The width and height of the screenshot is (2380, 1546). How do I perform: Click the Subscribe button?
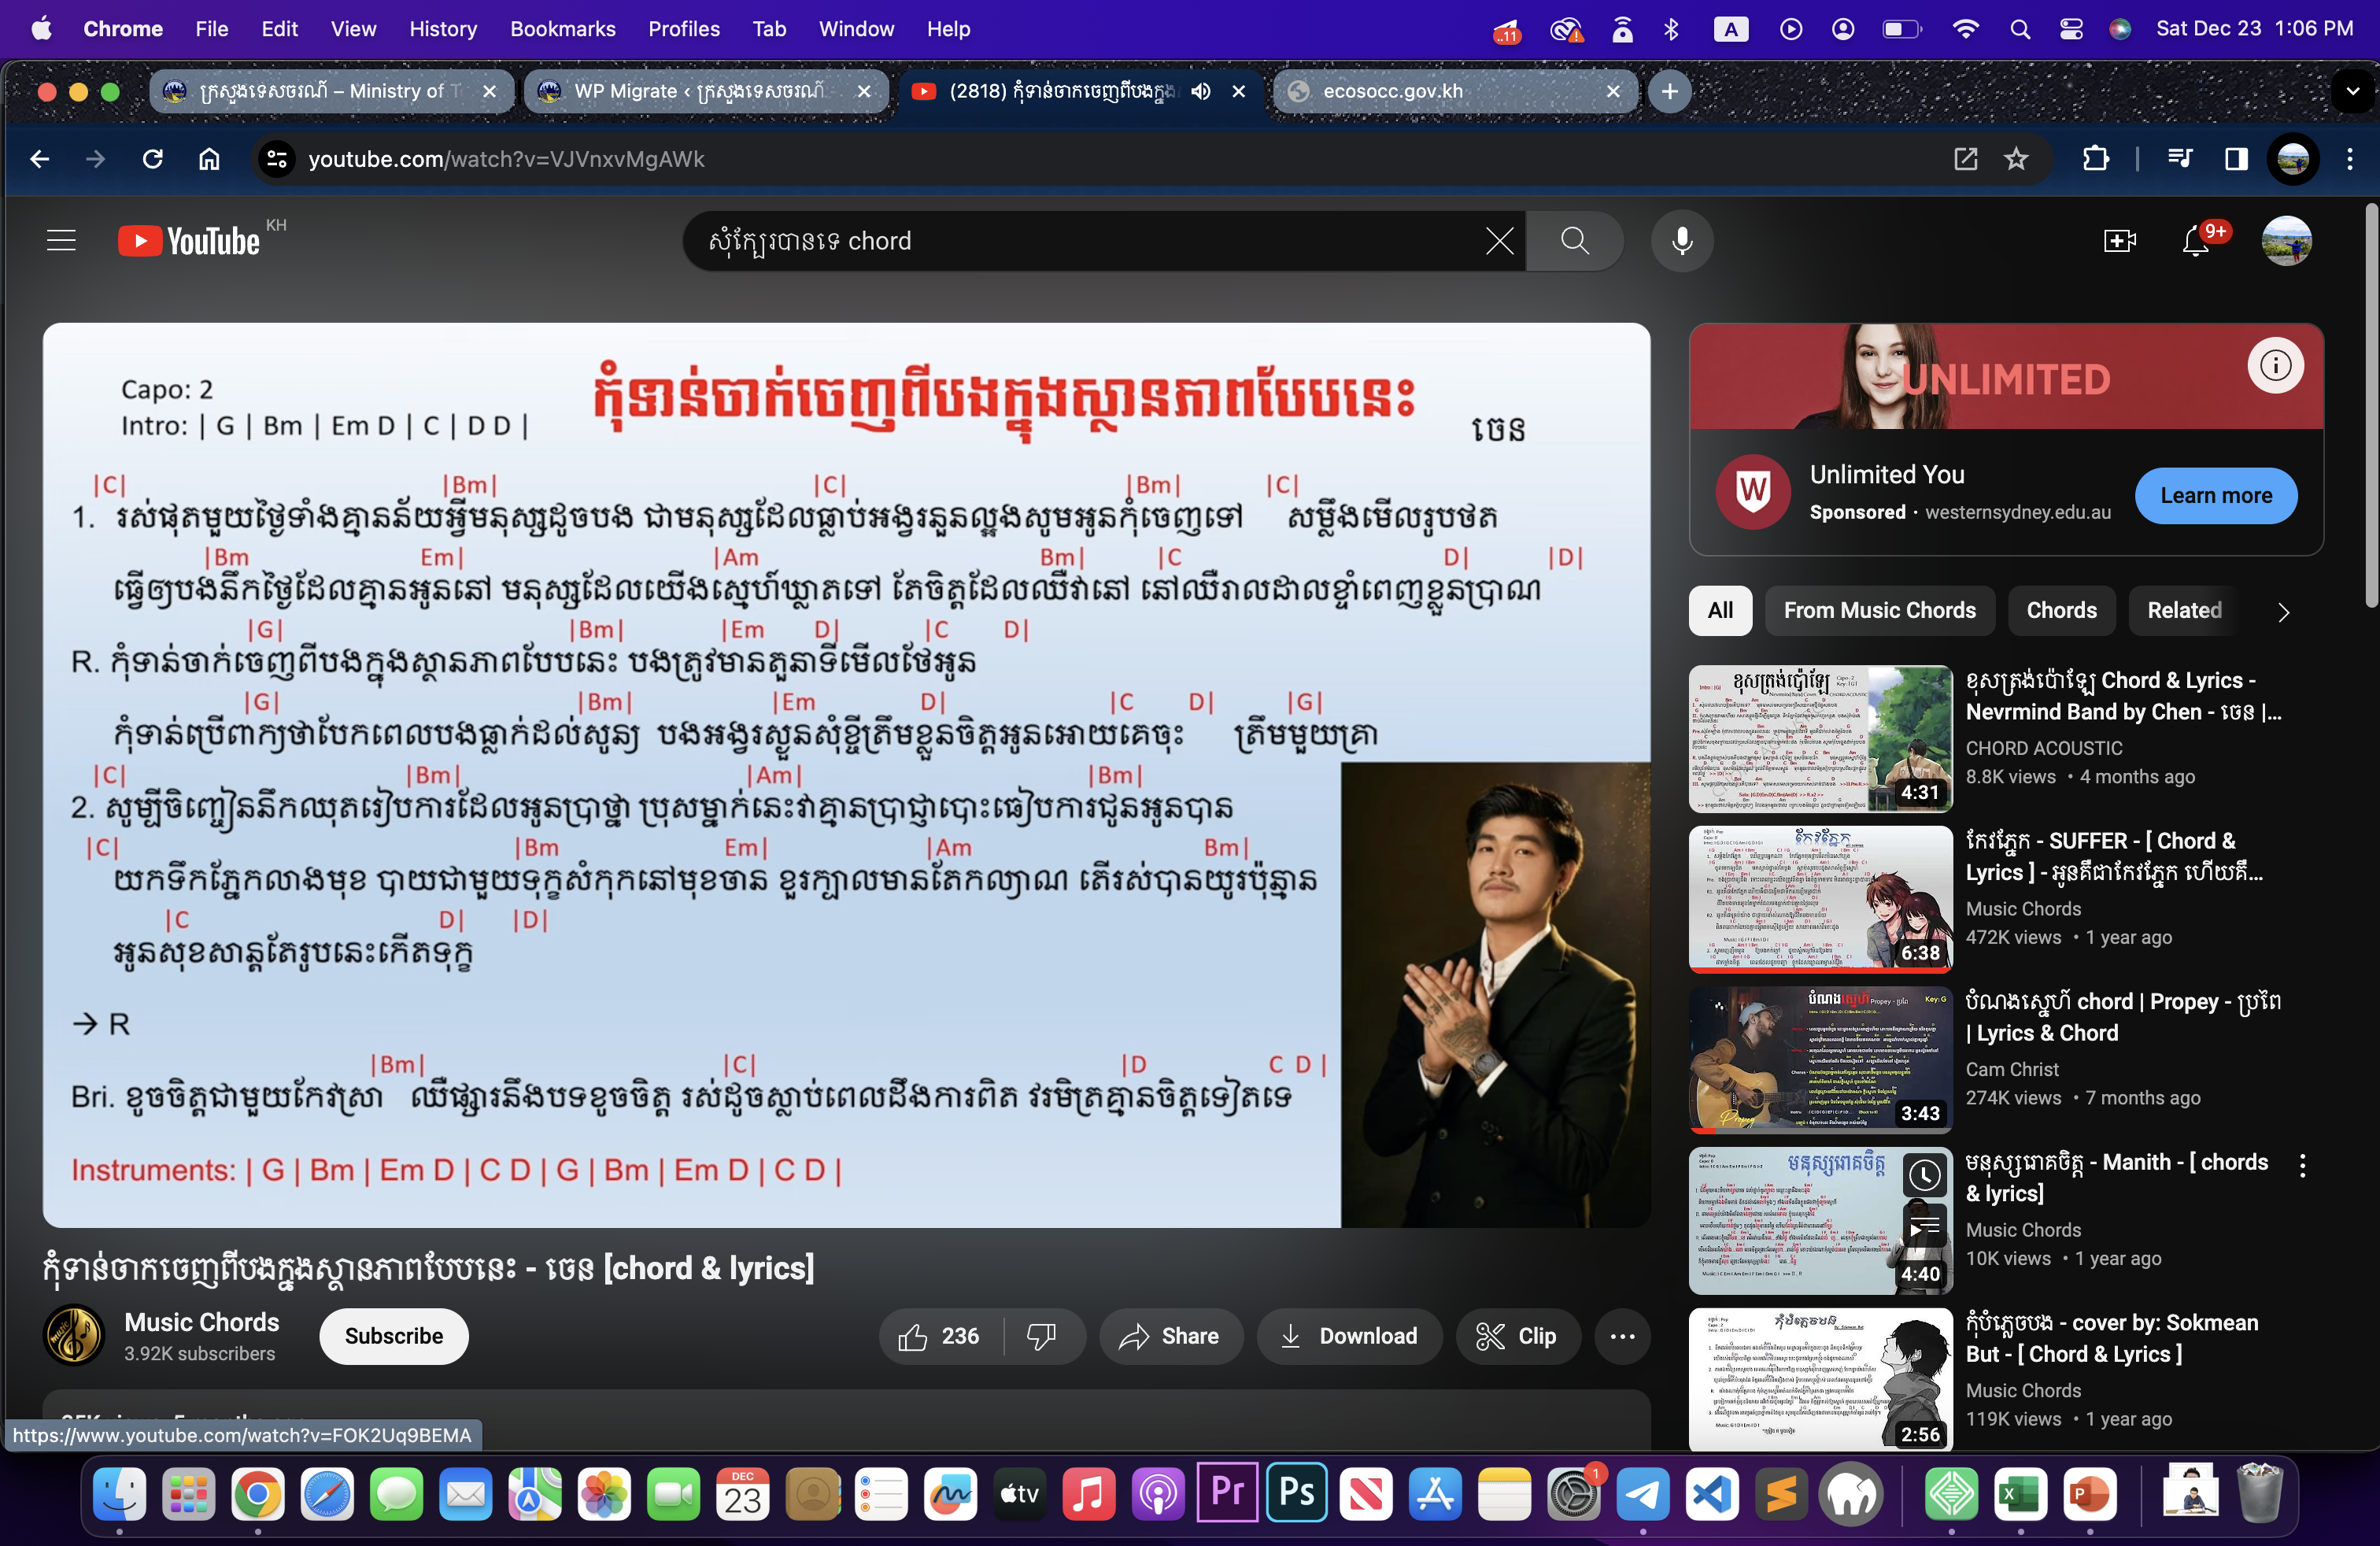[393, 1336]
